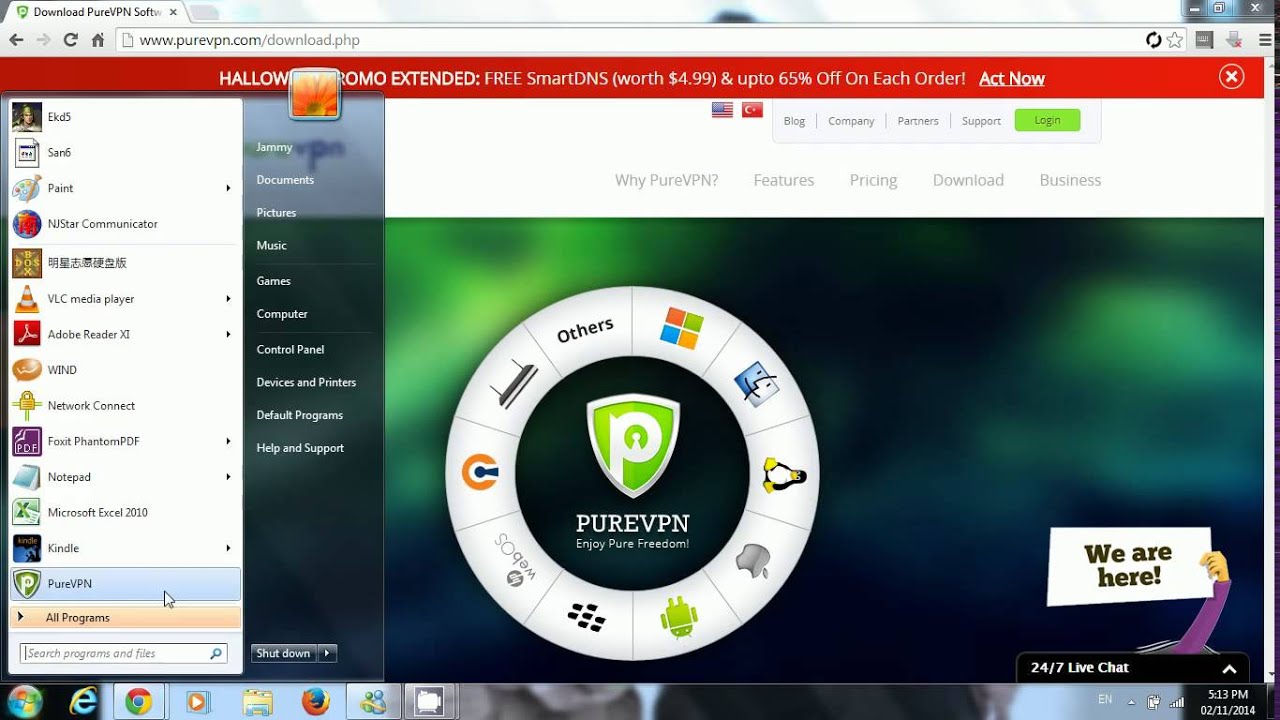
Task: Choose the Android robot icon on wheel
Action: point(679,616)
